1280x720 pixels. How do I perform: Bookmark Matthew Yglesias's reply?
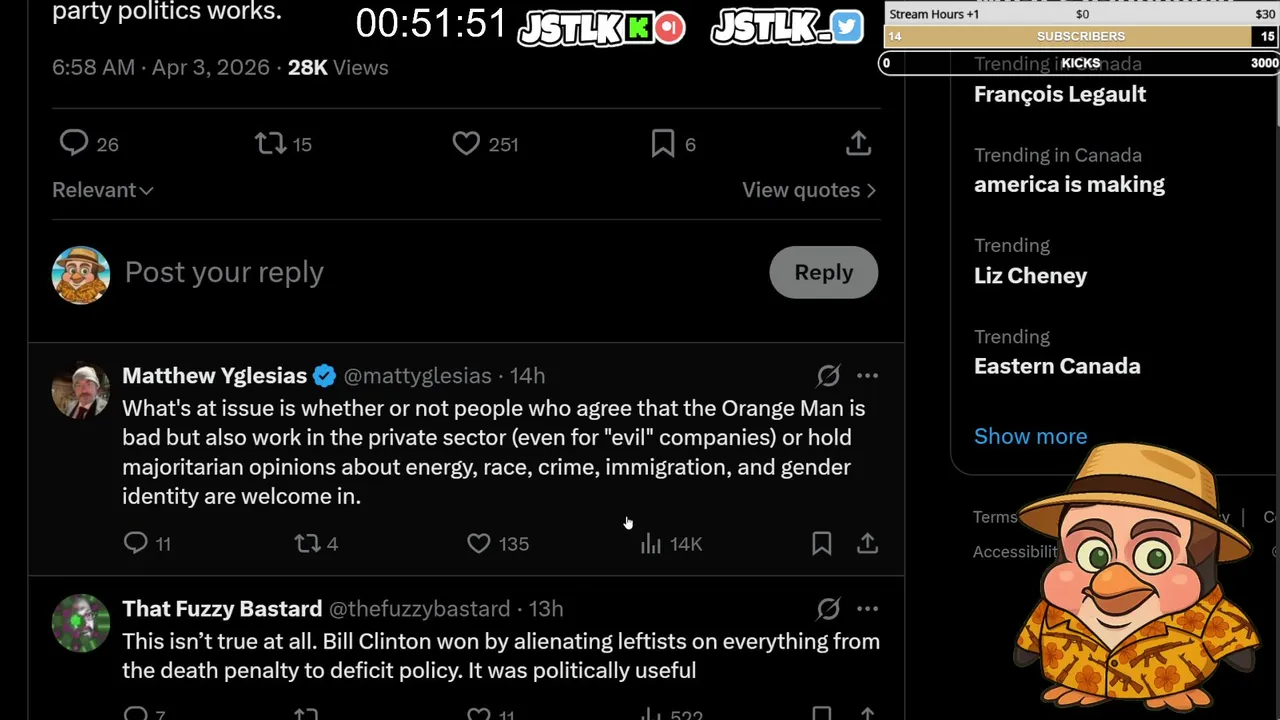click(x=822, y=543)
